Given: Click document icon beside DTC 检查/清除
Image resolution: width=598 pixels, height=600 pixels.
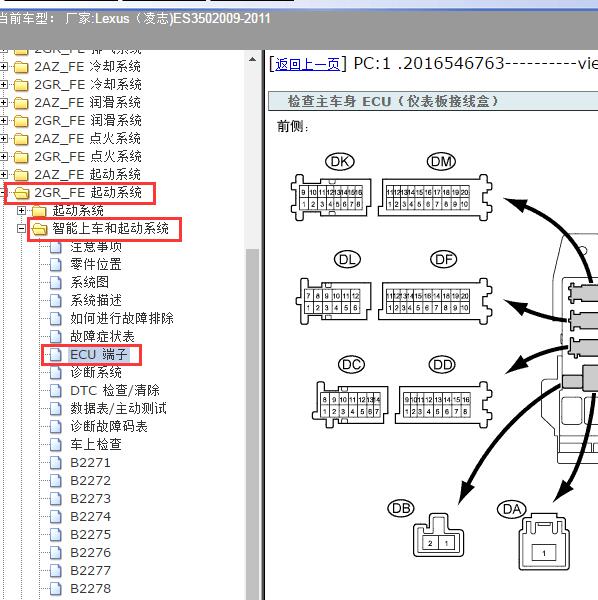Looking at the screenshot, I should pyautogui.click(x=56, y=391).
